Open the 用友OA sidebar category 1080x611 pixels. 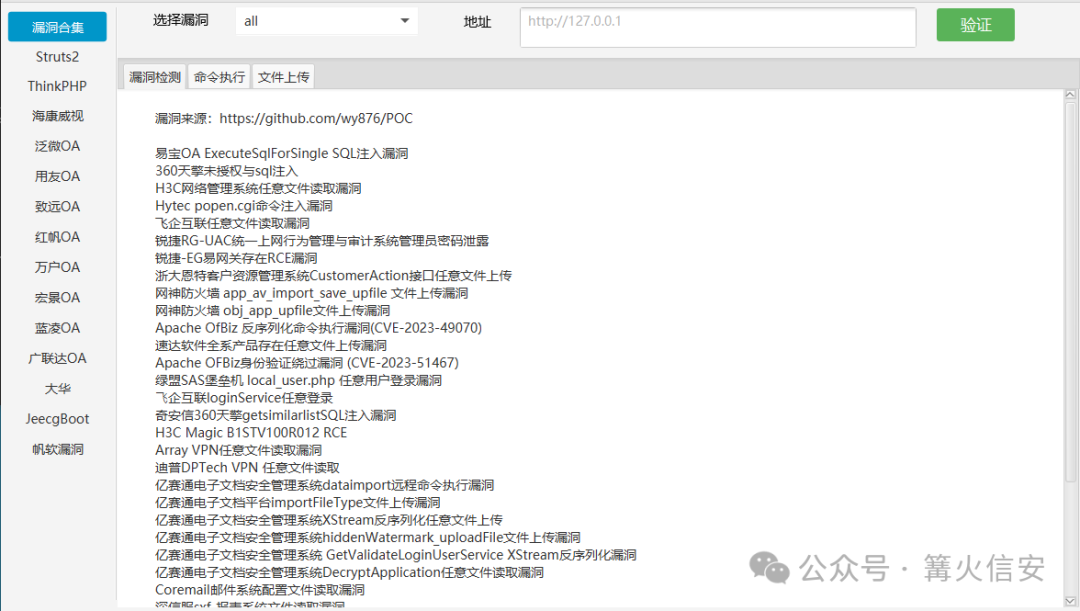pos(57,176)
